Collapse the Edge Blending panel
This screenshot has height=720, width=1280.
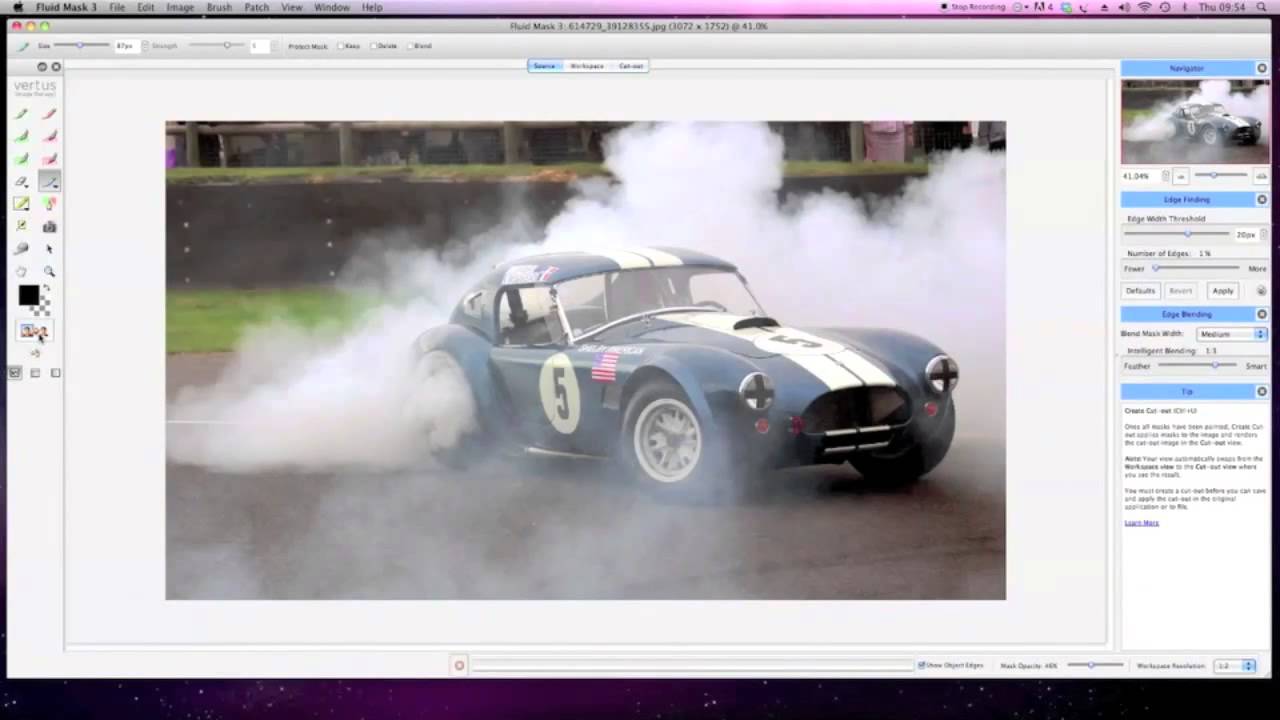1262,314
